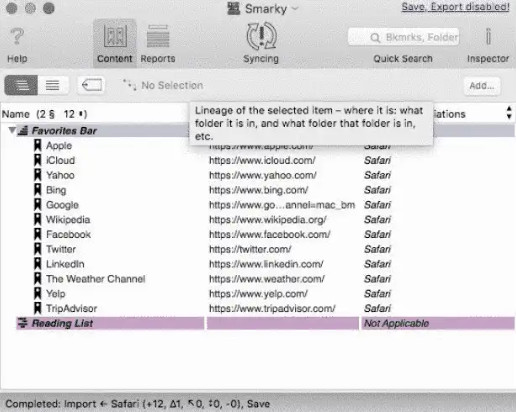Select the Facebook bookmark name
The image size is (516, 412).
(68, 234)
